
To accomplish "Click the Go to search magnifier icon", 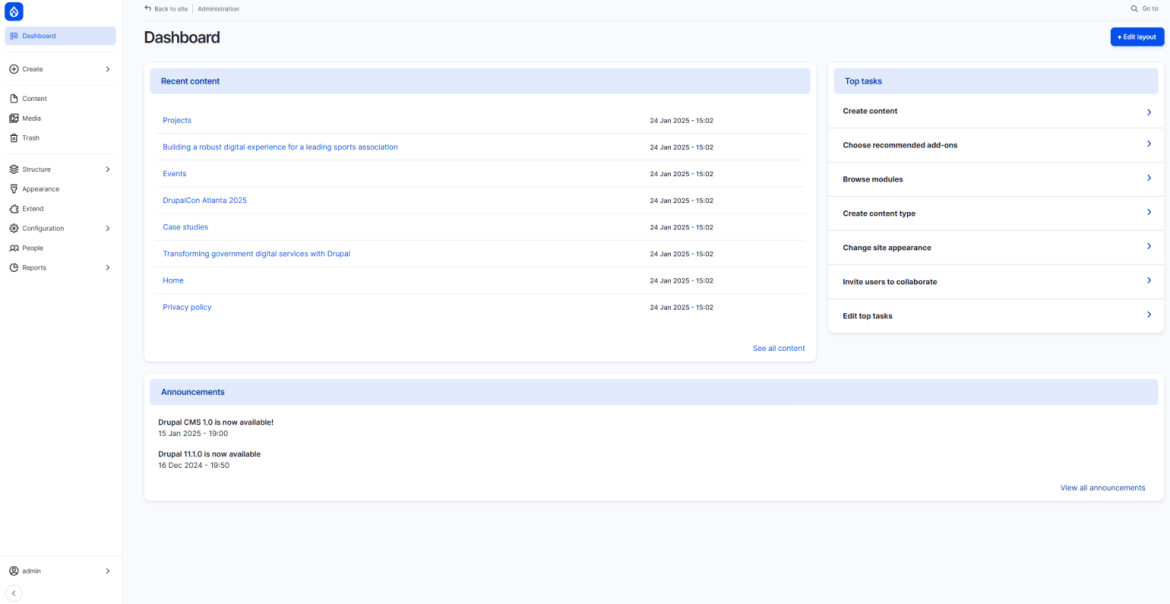I will tap(1135, 9).
